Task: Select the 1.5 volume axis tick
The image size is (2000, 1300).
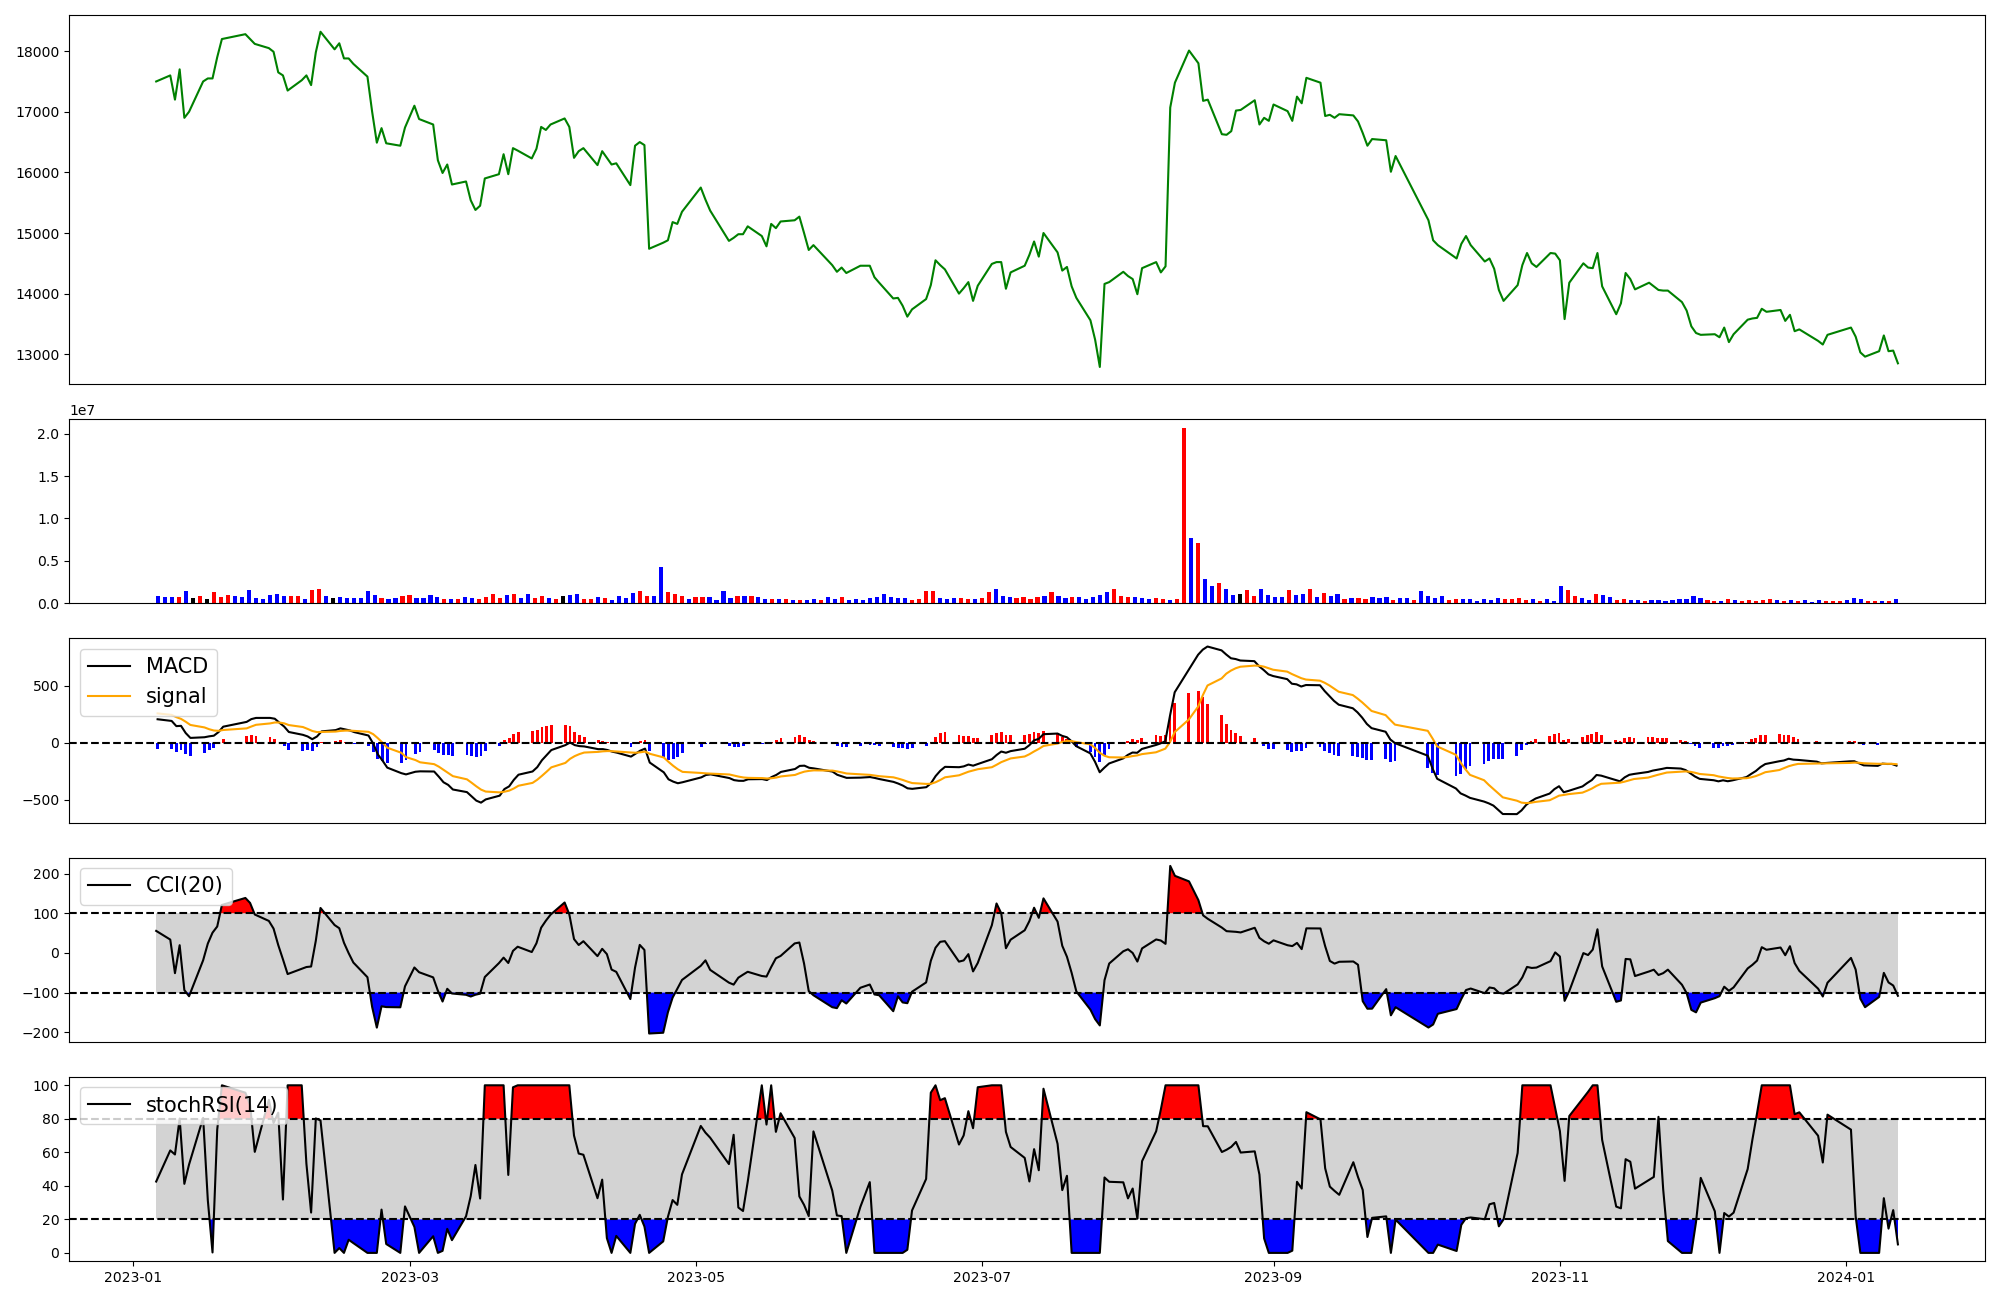Action: [x=48, y=477]
